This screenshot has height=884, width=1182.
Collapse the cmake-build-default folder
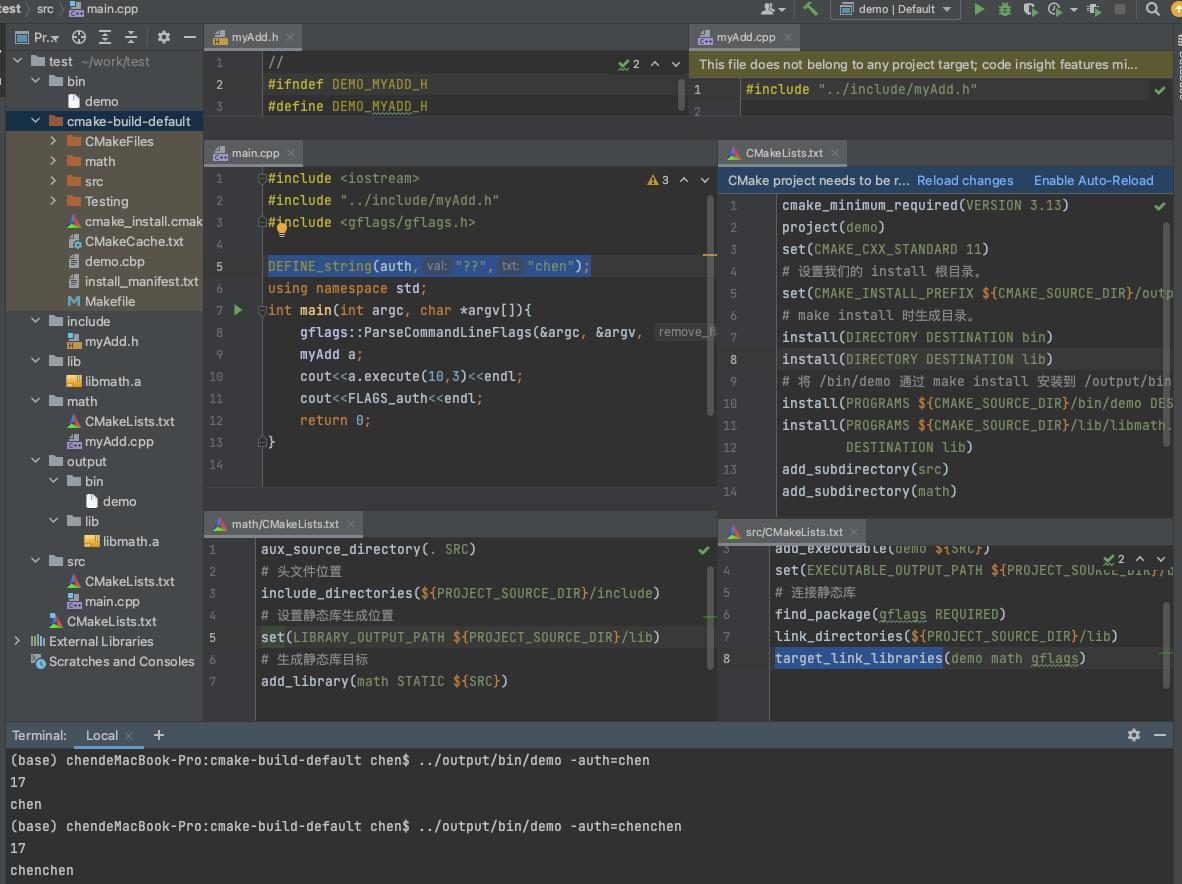click(x=36, y=121)
